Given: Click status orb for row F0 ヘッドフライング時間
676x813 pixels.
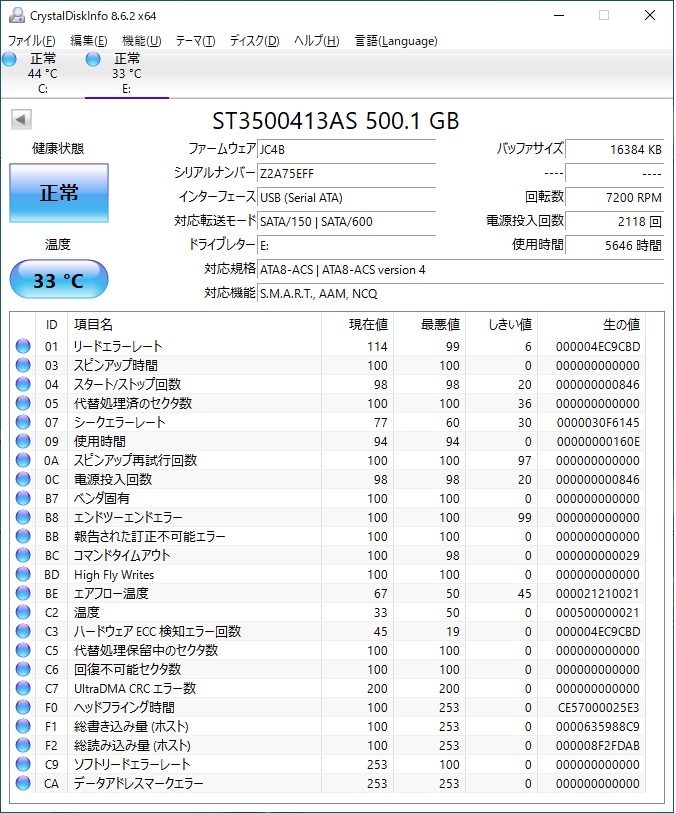Looking at the screenshot, I should pyautogui.click(x=23, y=707).
